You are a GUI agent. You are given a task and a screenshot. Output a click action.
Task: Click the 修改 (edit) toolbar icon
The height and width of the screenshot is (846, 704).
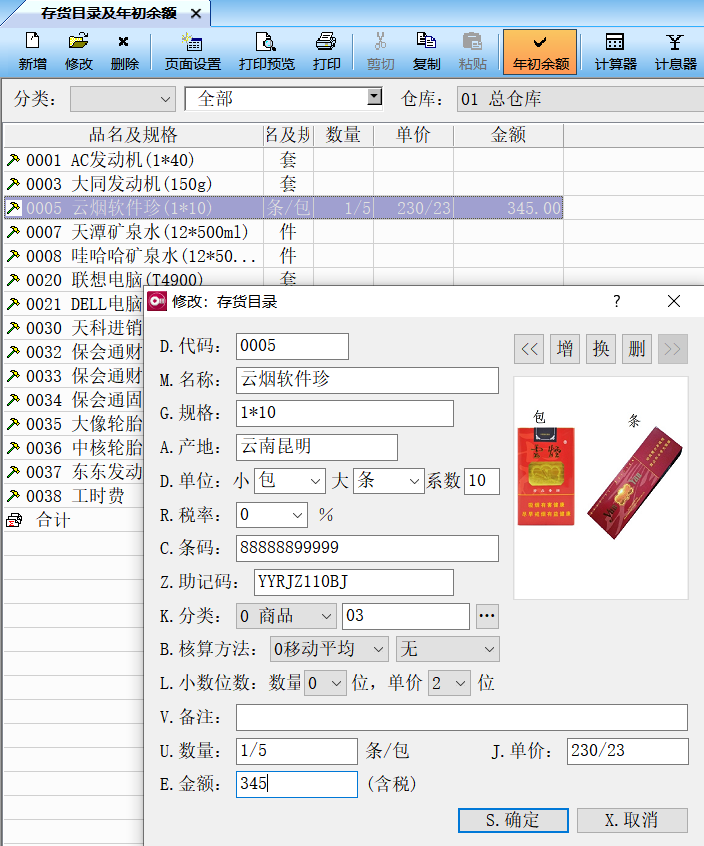coord(79,52)
